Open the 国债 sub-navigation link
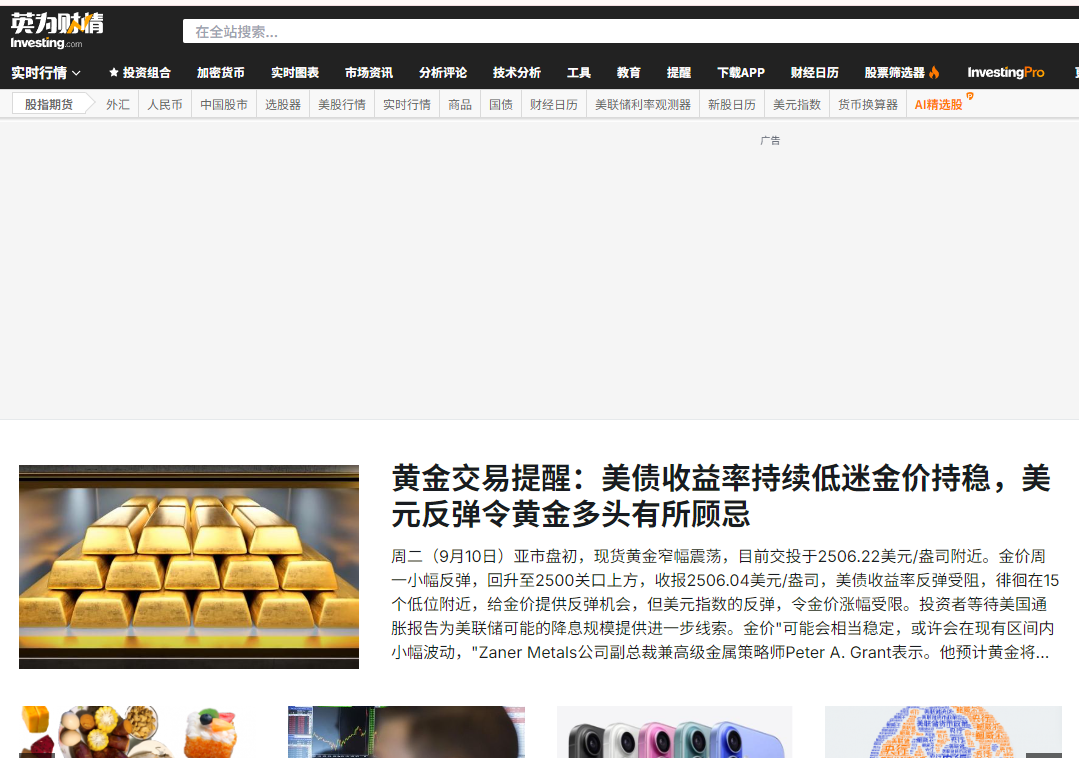The image size is (1079, 758). [x=501, y=105]
